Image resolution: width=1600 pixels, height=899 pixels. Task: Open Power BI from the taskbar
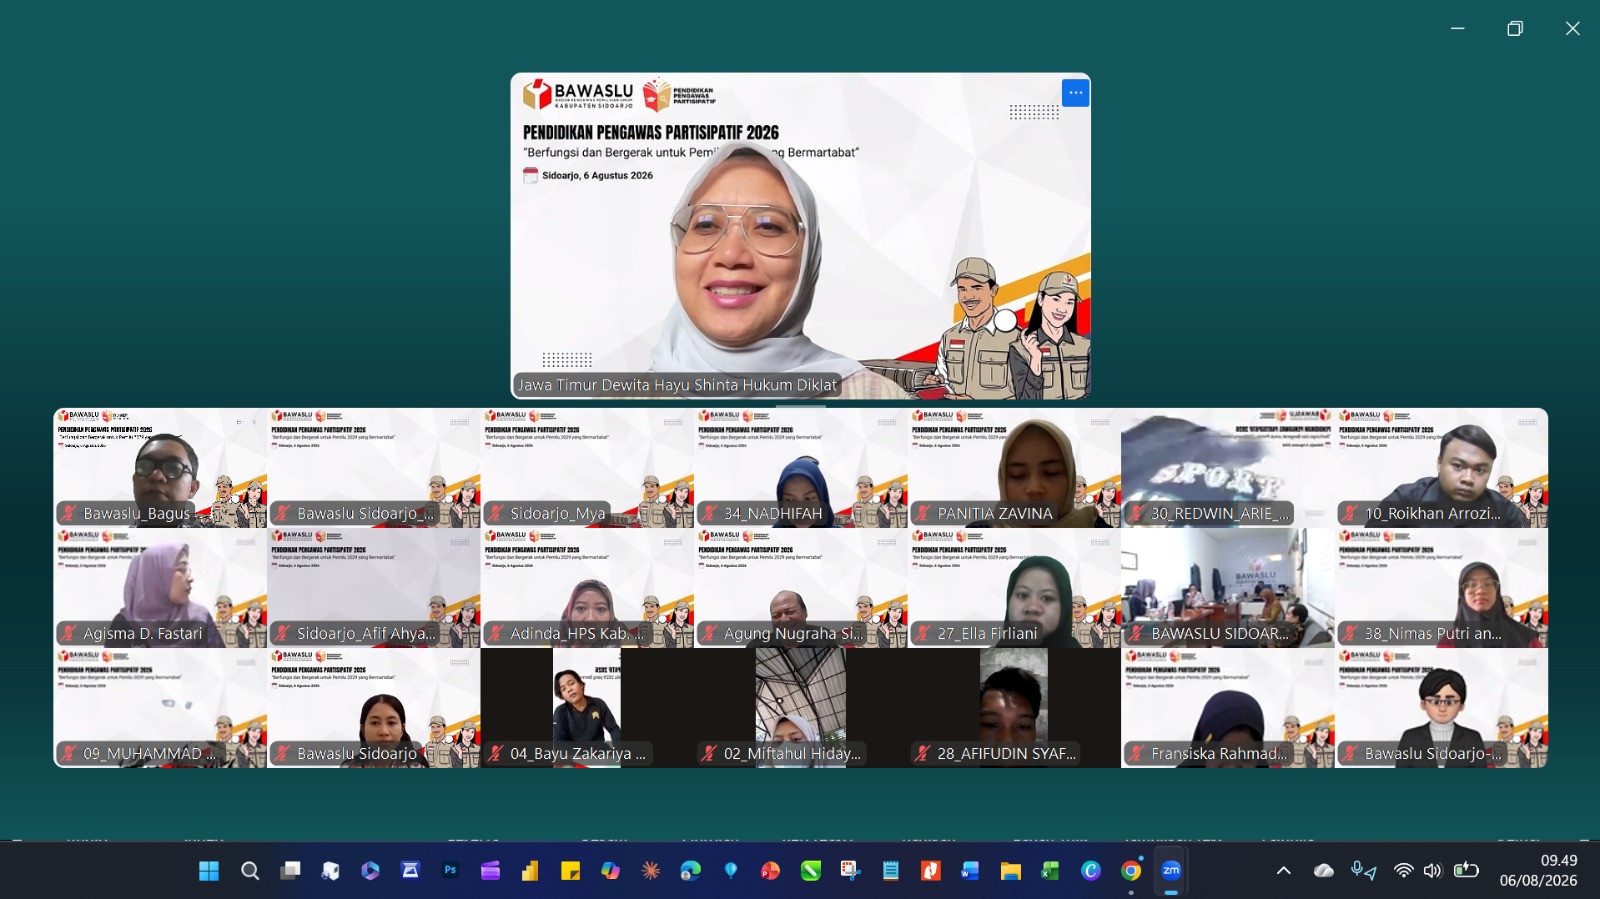click(530, 871)
